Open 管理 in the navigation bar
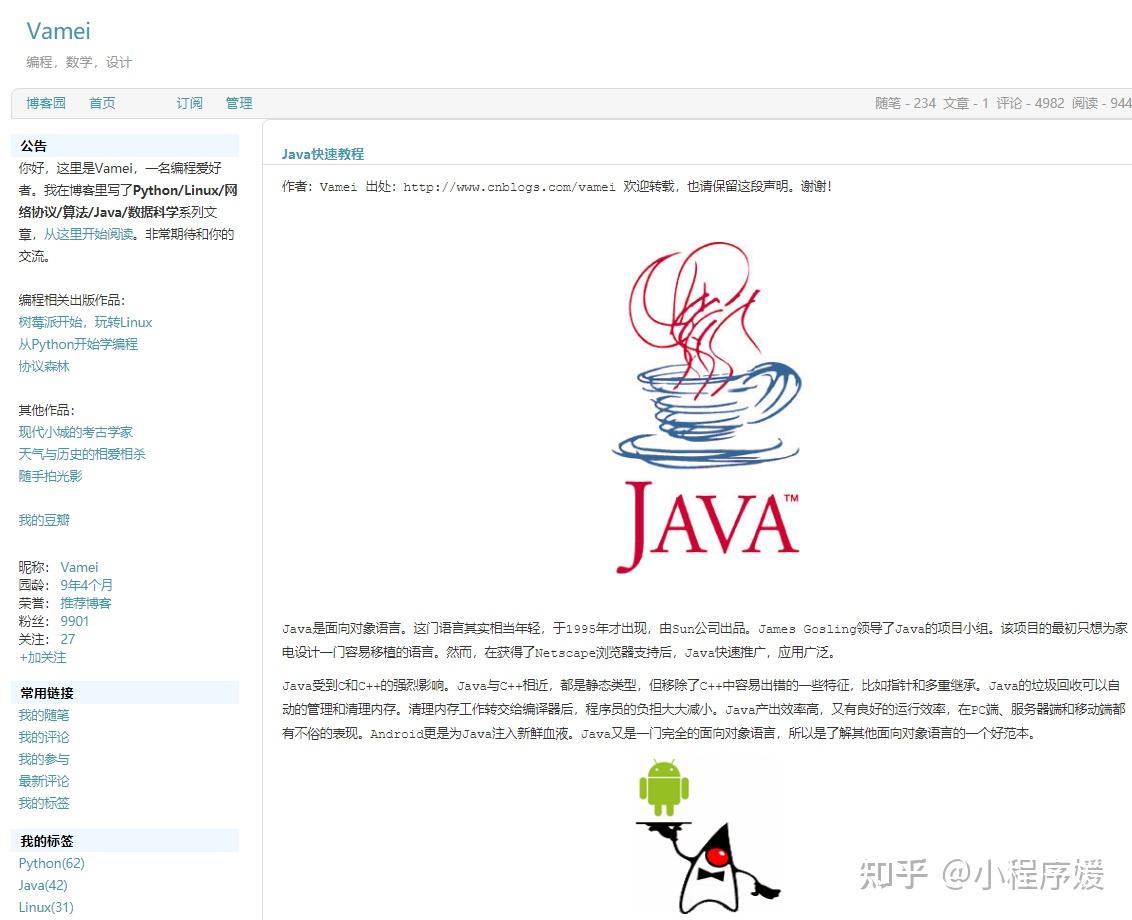This screenshot has width=1132, height=920. [239, 103]
